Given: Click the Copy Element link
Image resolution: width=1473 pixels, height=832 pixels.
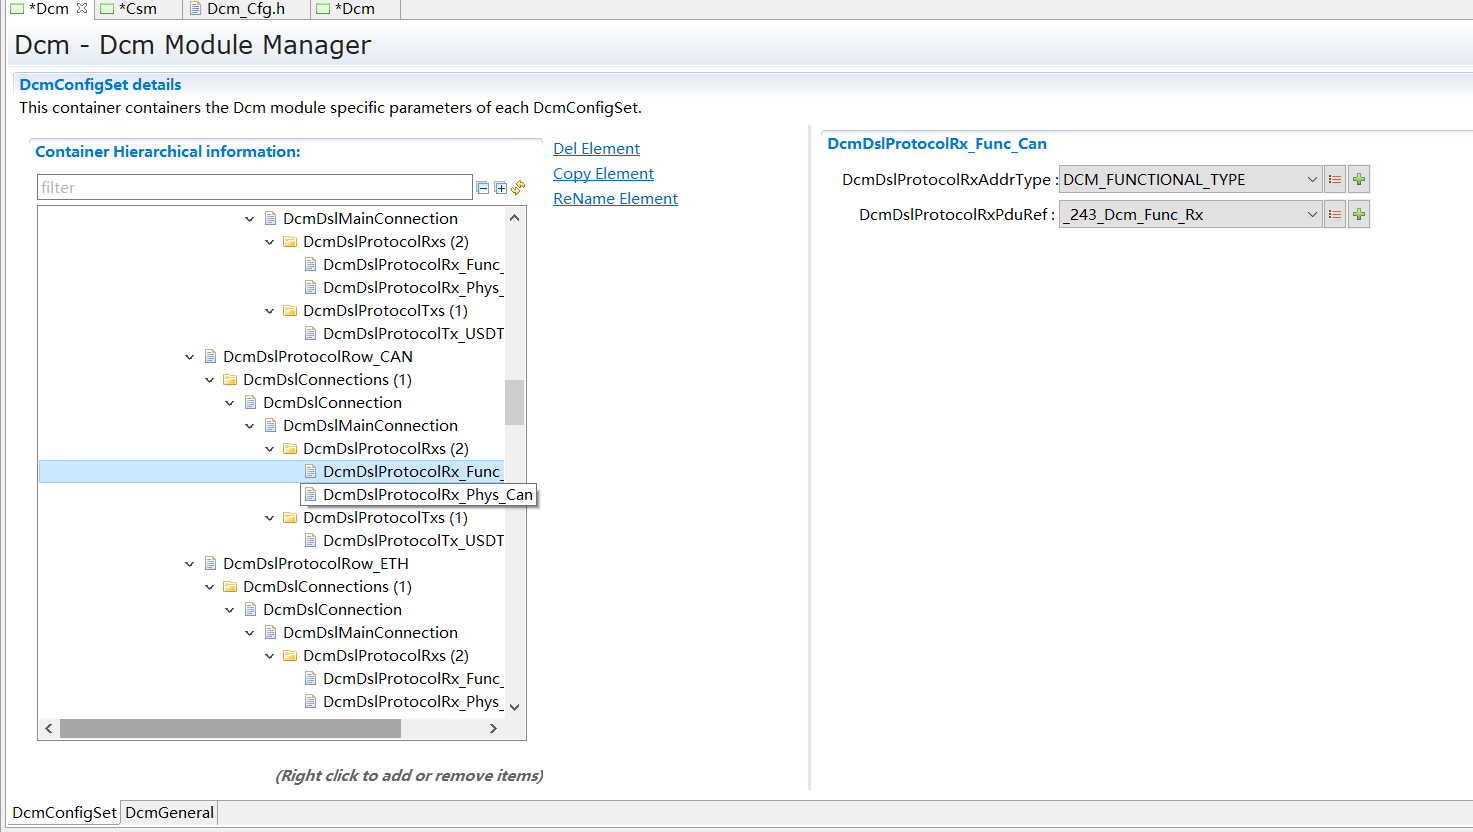Looking at the screenshot, I should click(x=603, y=174).
